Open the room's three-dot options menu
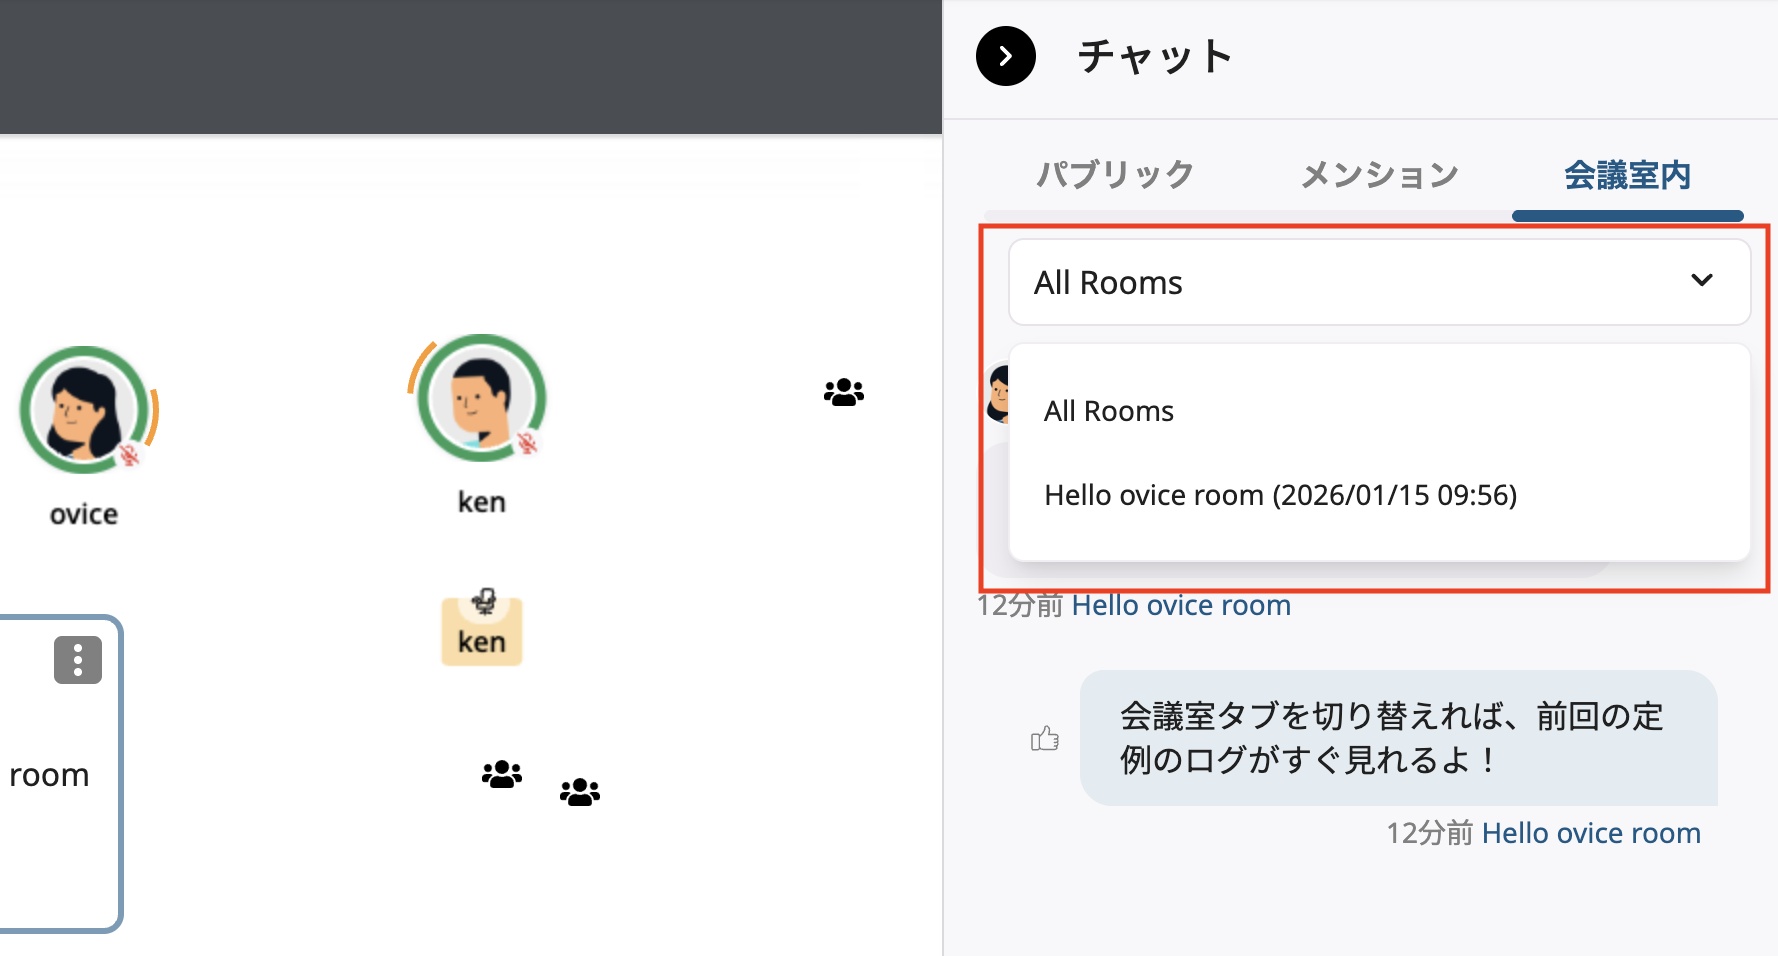 [77, 659]
